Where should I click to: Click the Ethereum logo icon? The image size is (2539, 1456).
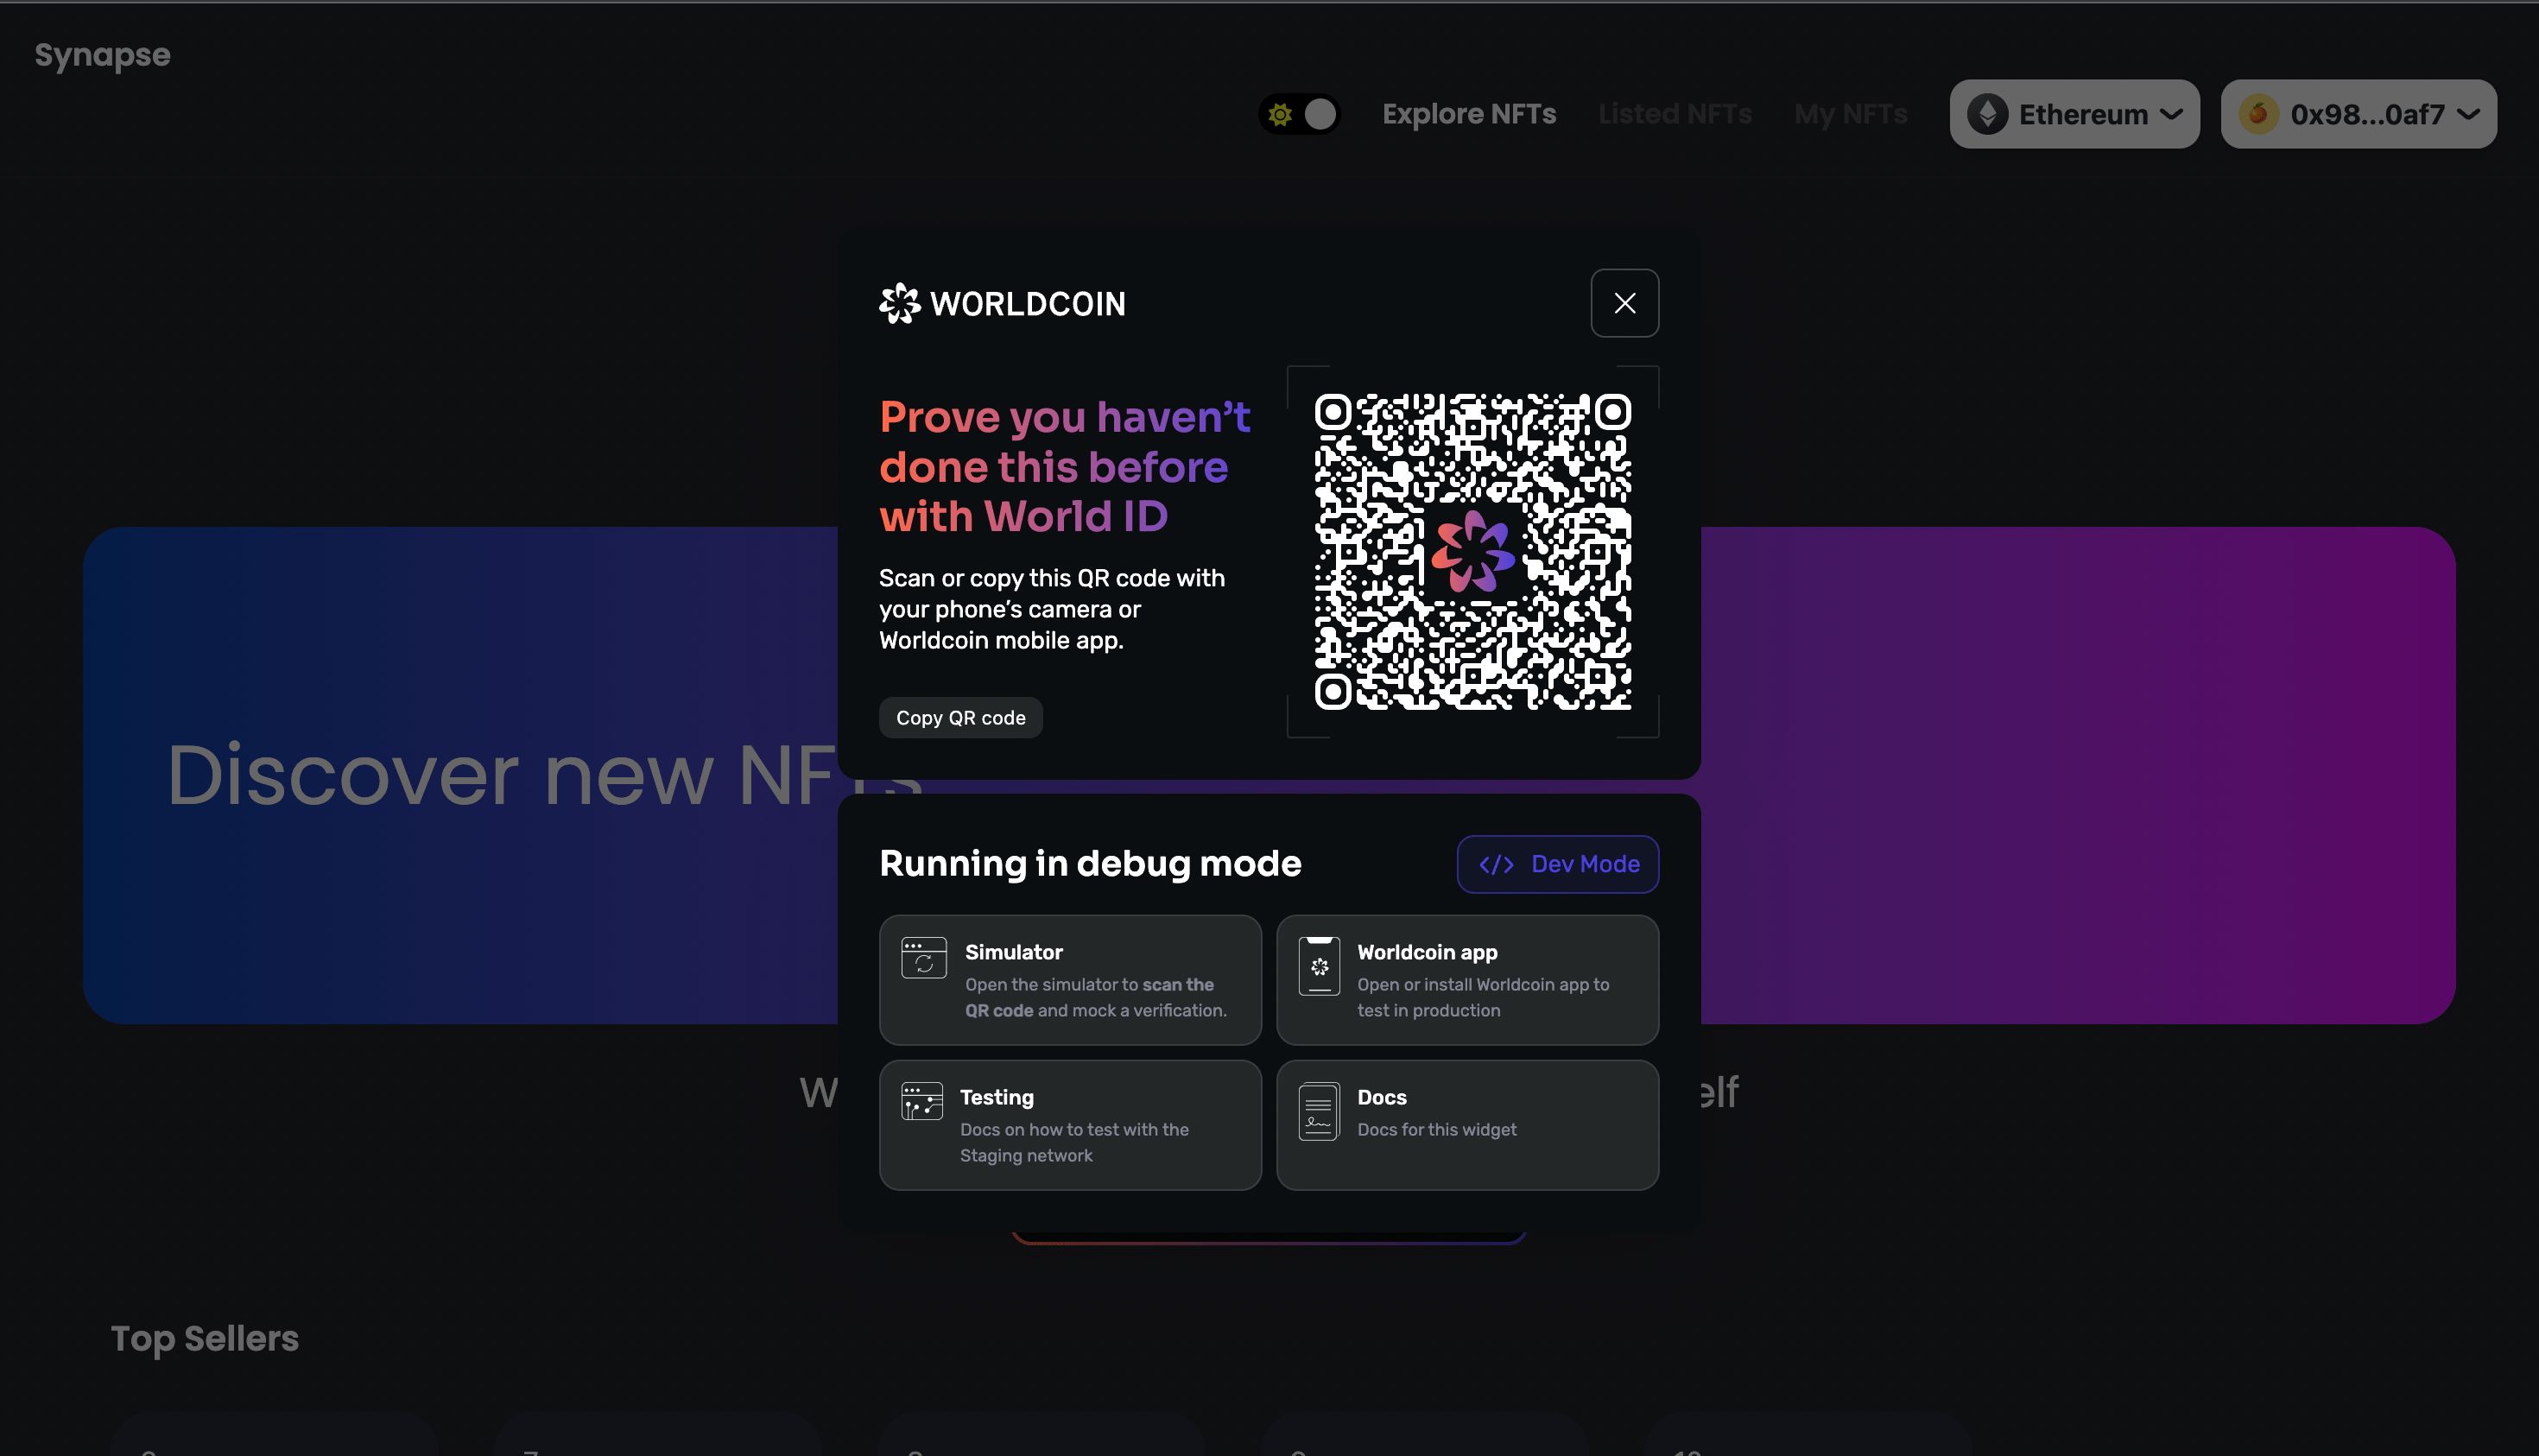coord(1987,114)
